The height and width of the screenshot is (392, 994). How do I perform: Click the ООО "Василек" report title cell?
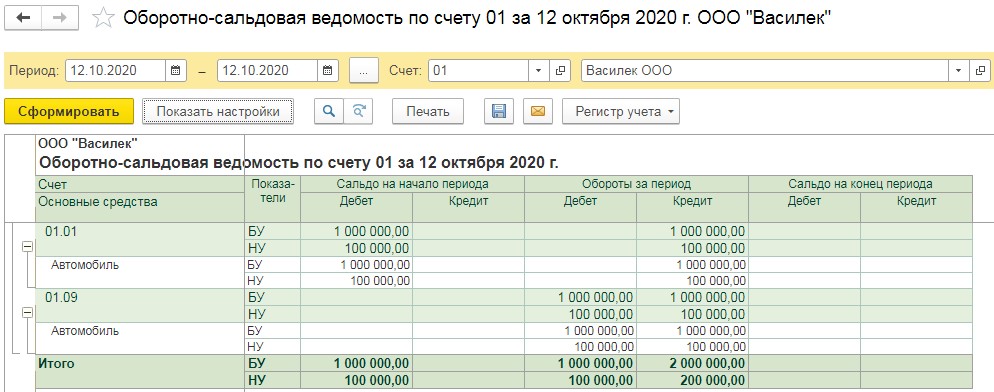pyautogui.click(x=88, y=144)
